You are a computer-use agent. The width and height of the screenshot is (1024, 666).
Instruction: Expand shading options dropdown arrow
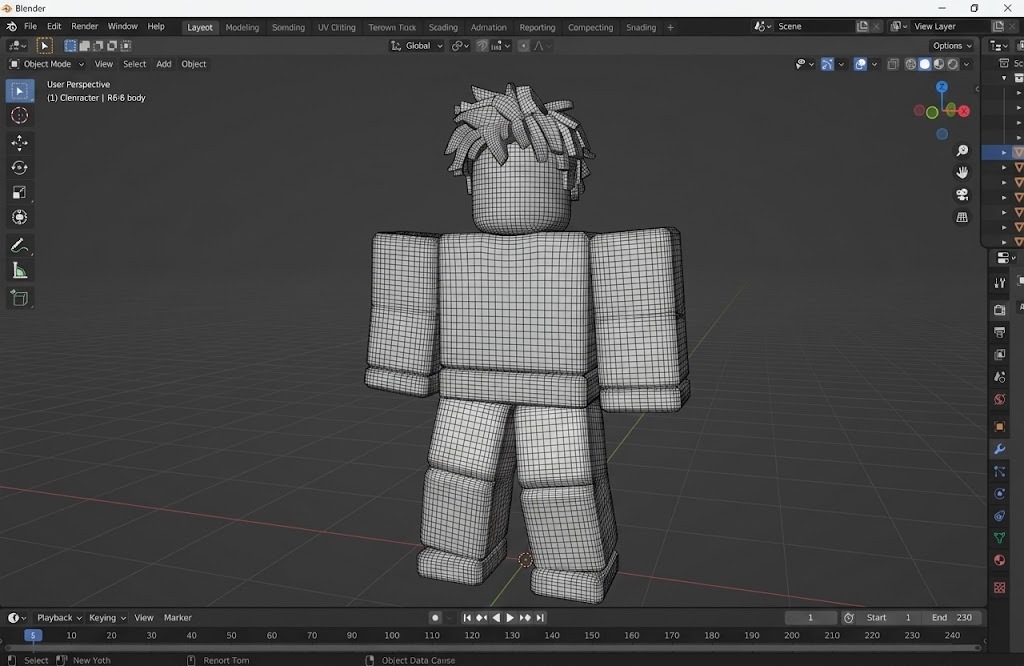click(x=967, y=64)
